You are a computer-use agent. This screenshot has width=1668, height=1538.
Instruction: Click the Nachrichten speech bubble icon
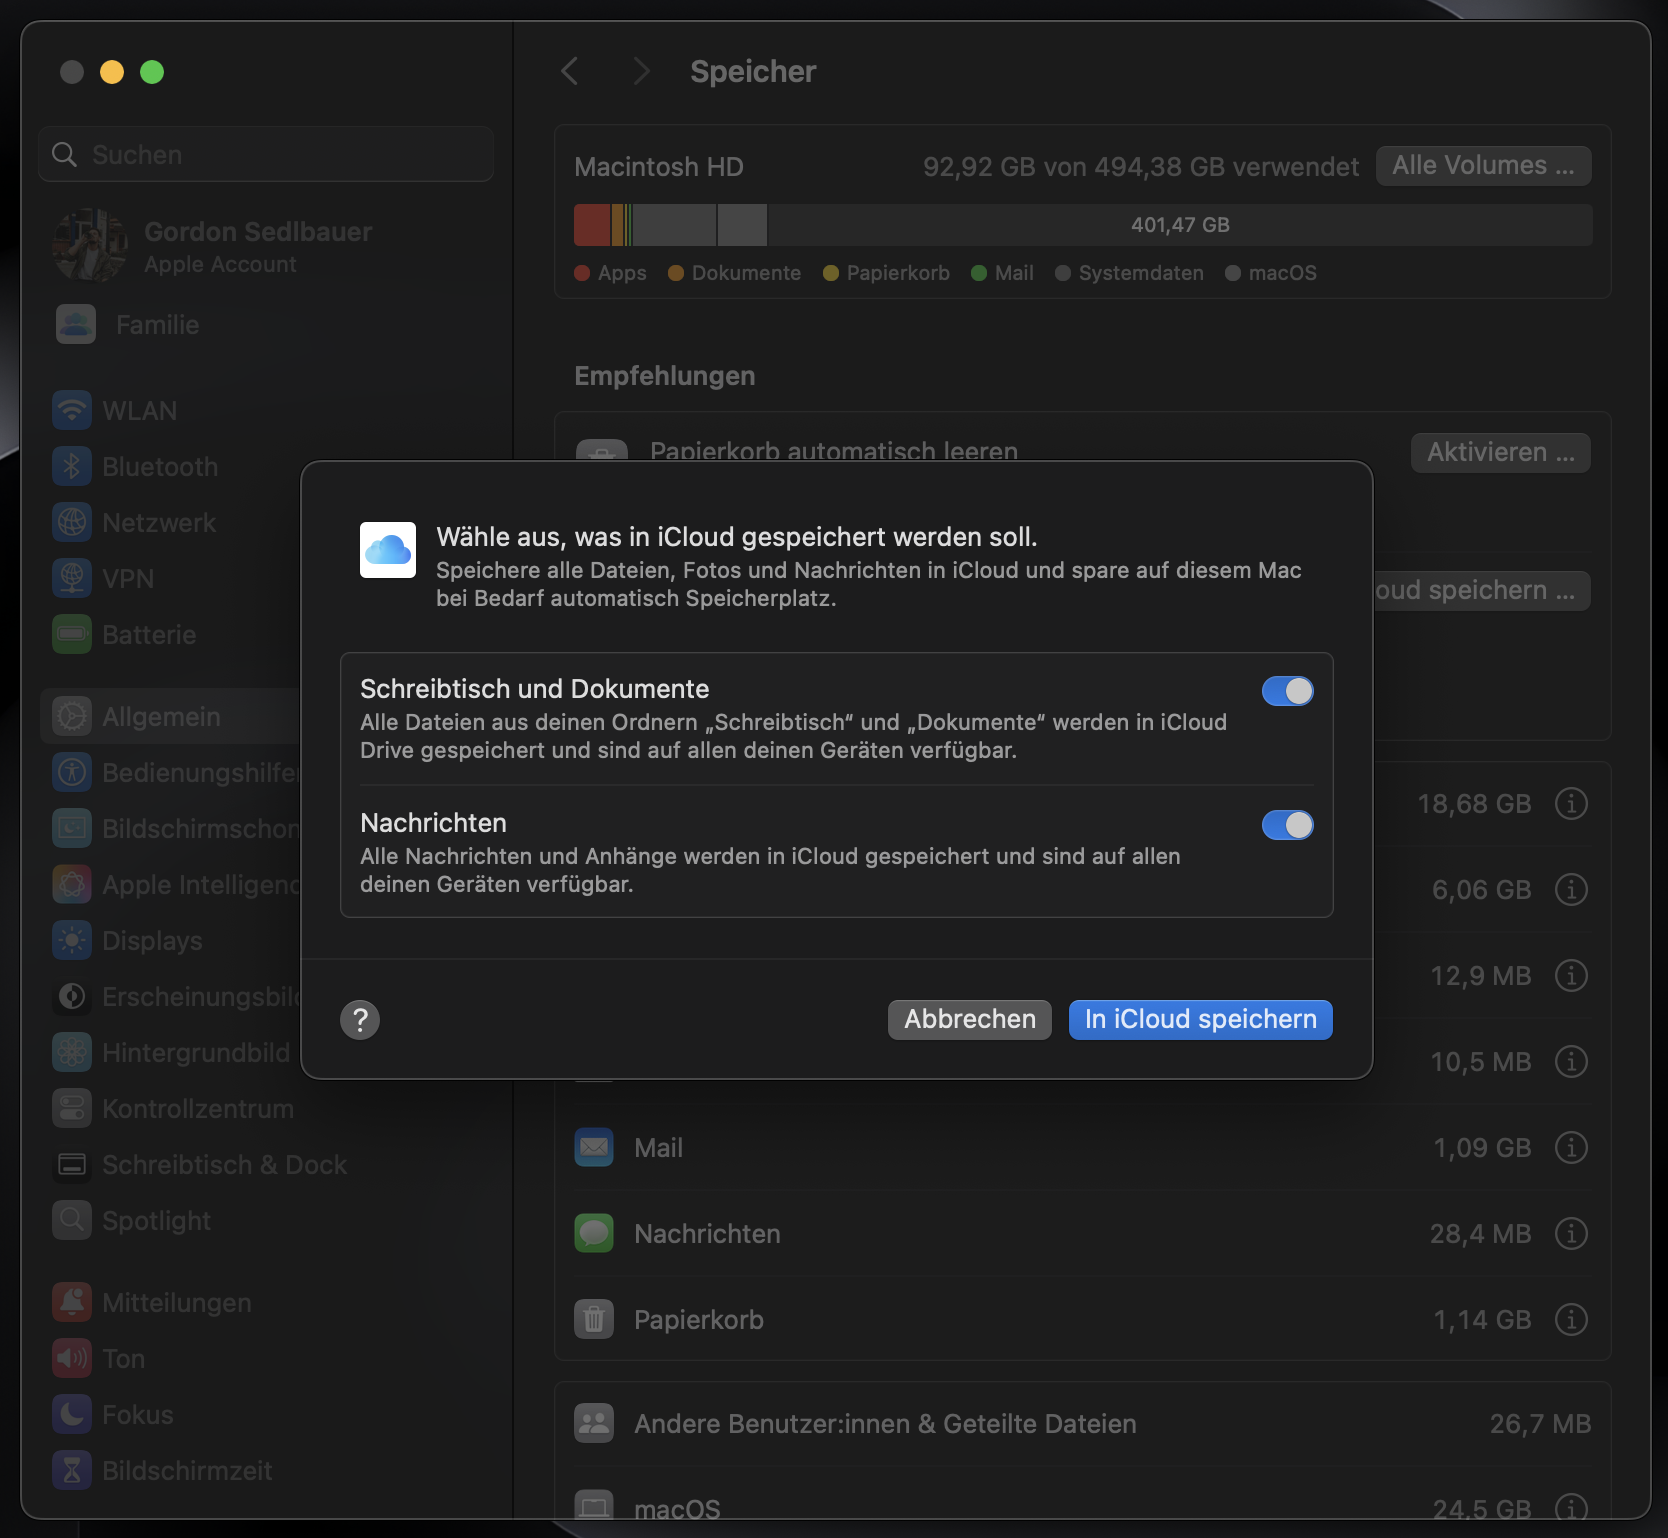(x=593, y=1233)
